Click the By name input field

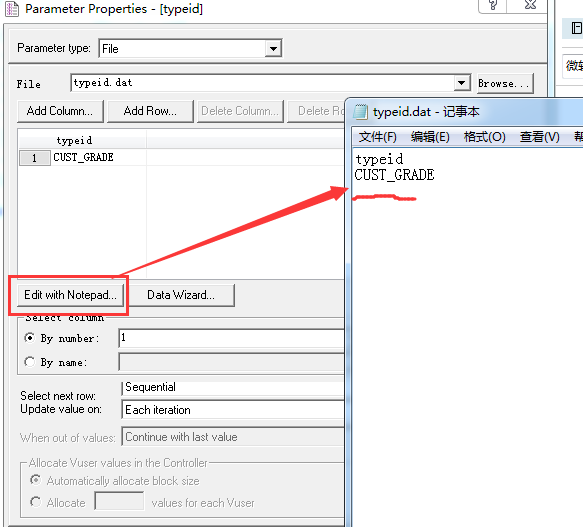tap(231, 362)
